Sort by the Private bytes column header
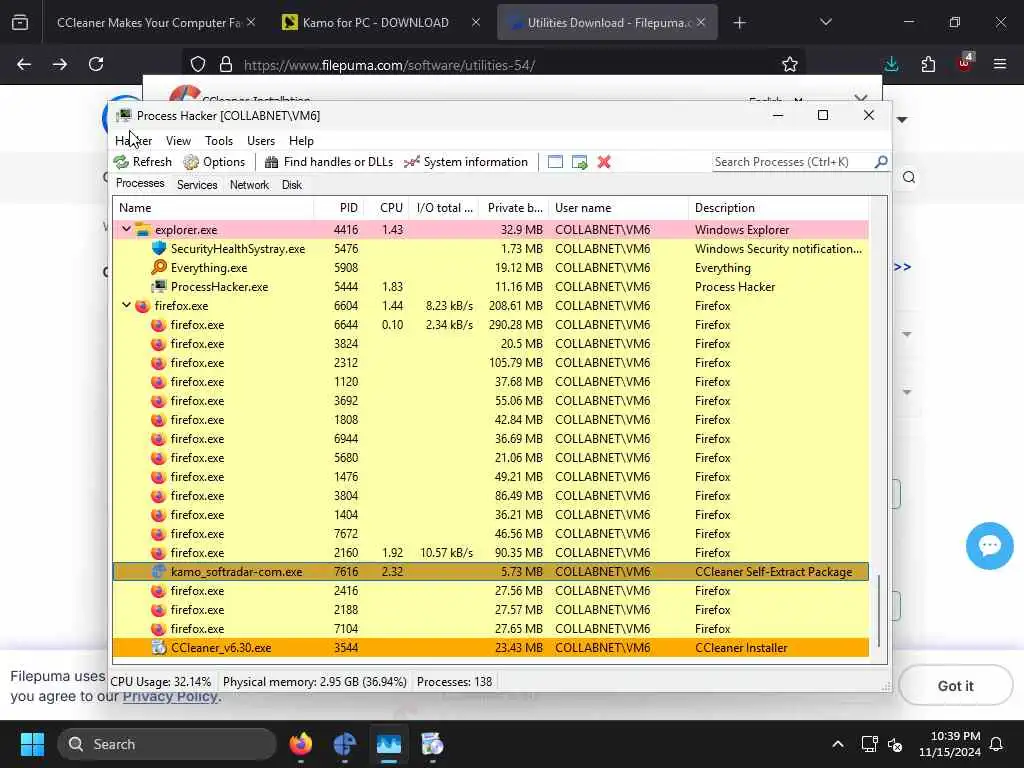The height and width of the screenshot is (768, 1024). (x=514, y=208)
